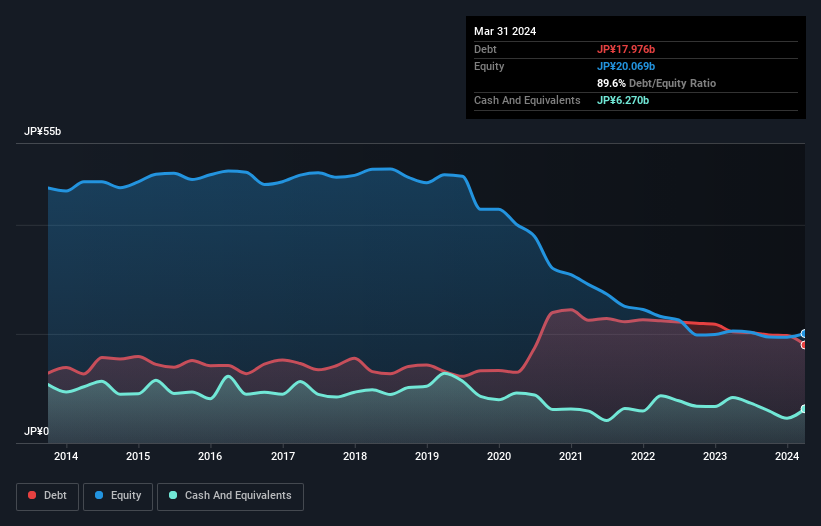The width and height of the screenshot is (821, 526).
Task: Click the JP¥6.270b cash value
Action: click(x=623, y=100)
